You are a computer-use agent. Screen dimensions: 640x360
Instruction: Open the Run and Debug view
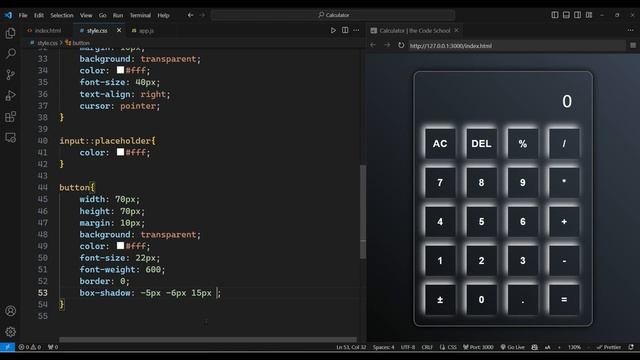click(x=11, y=96)
